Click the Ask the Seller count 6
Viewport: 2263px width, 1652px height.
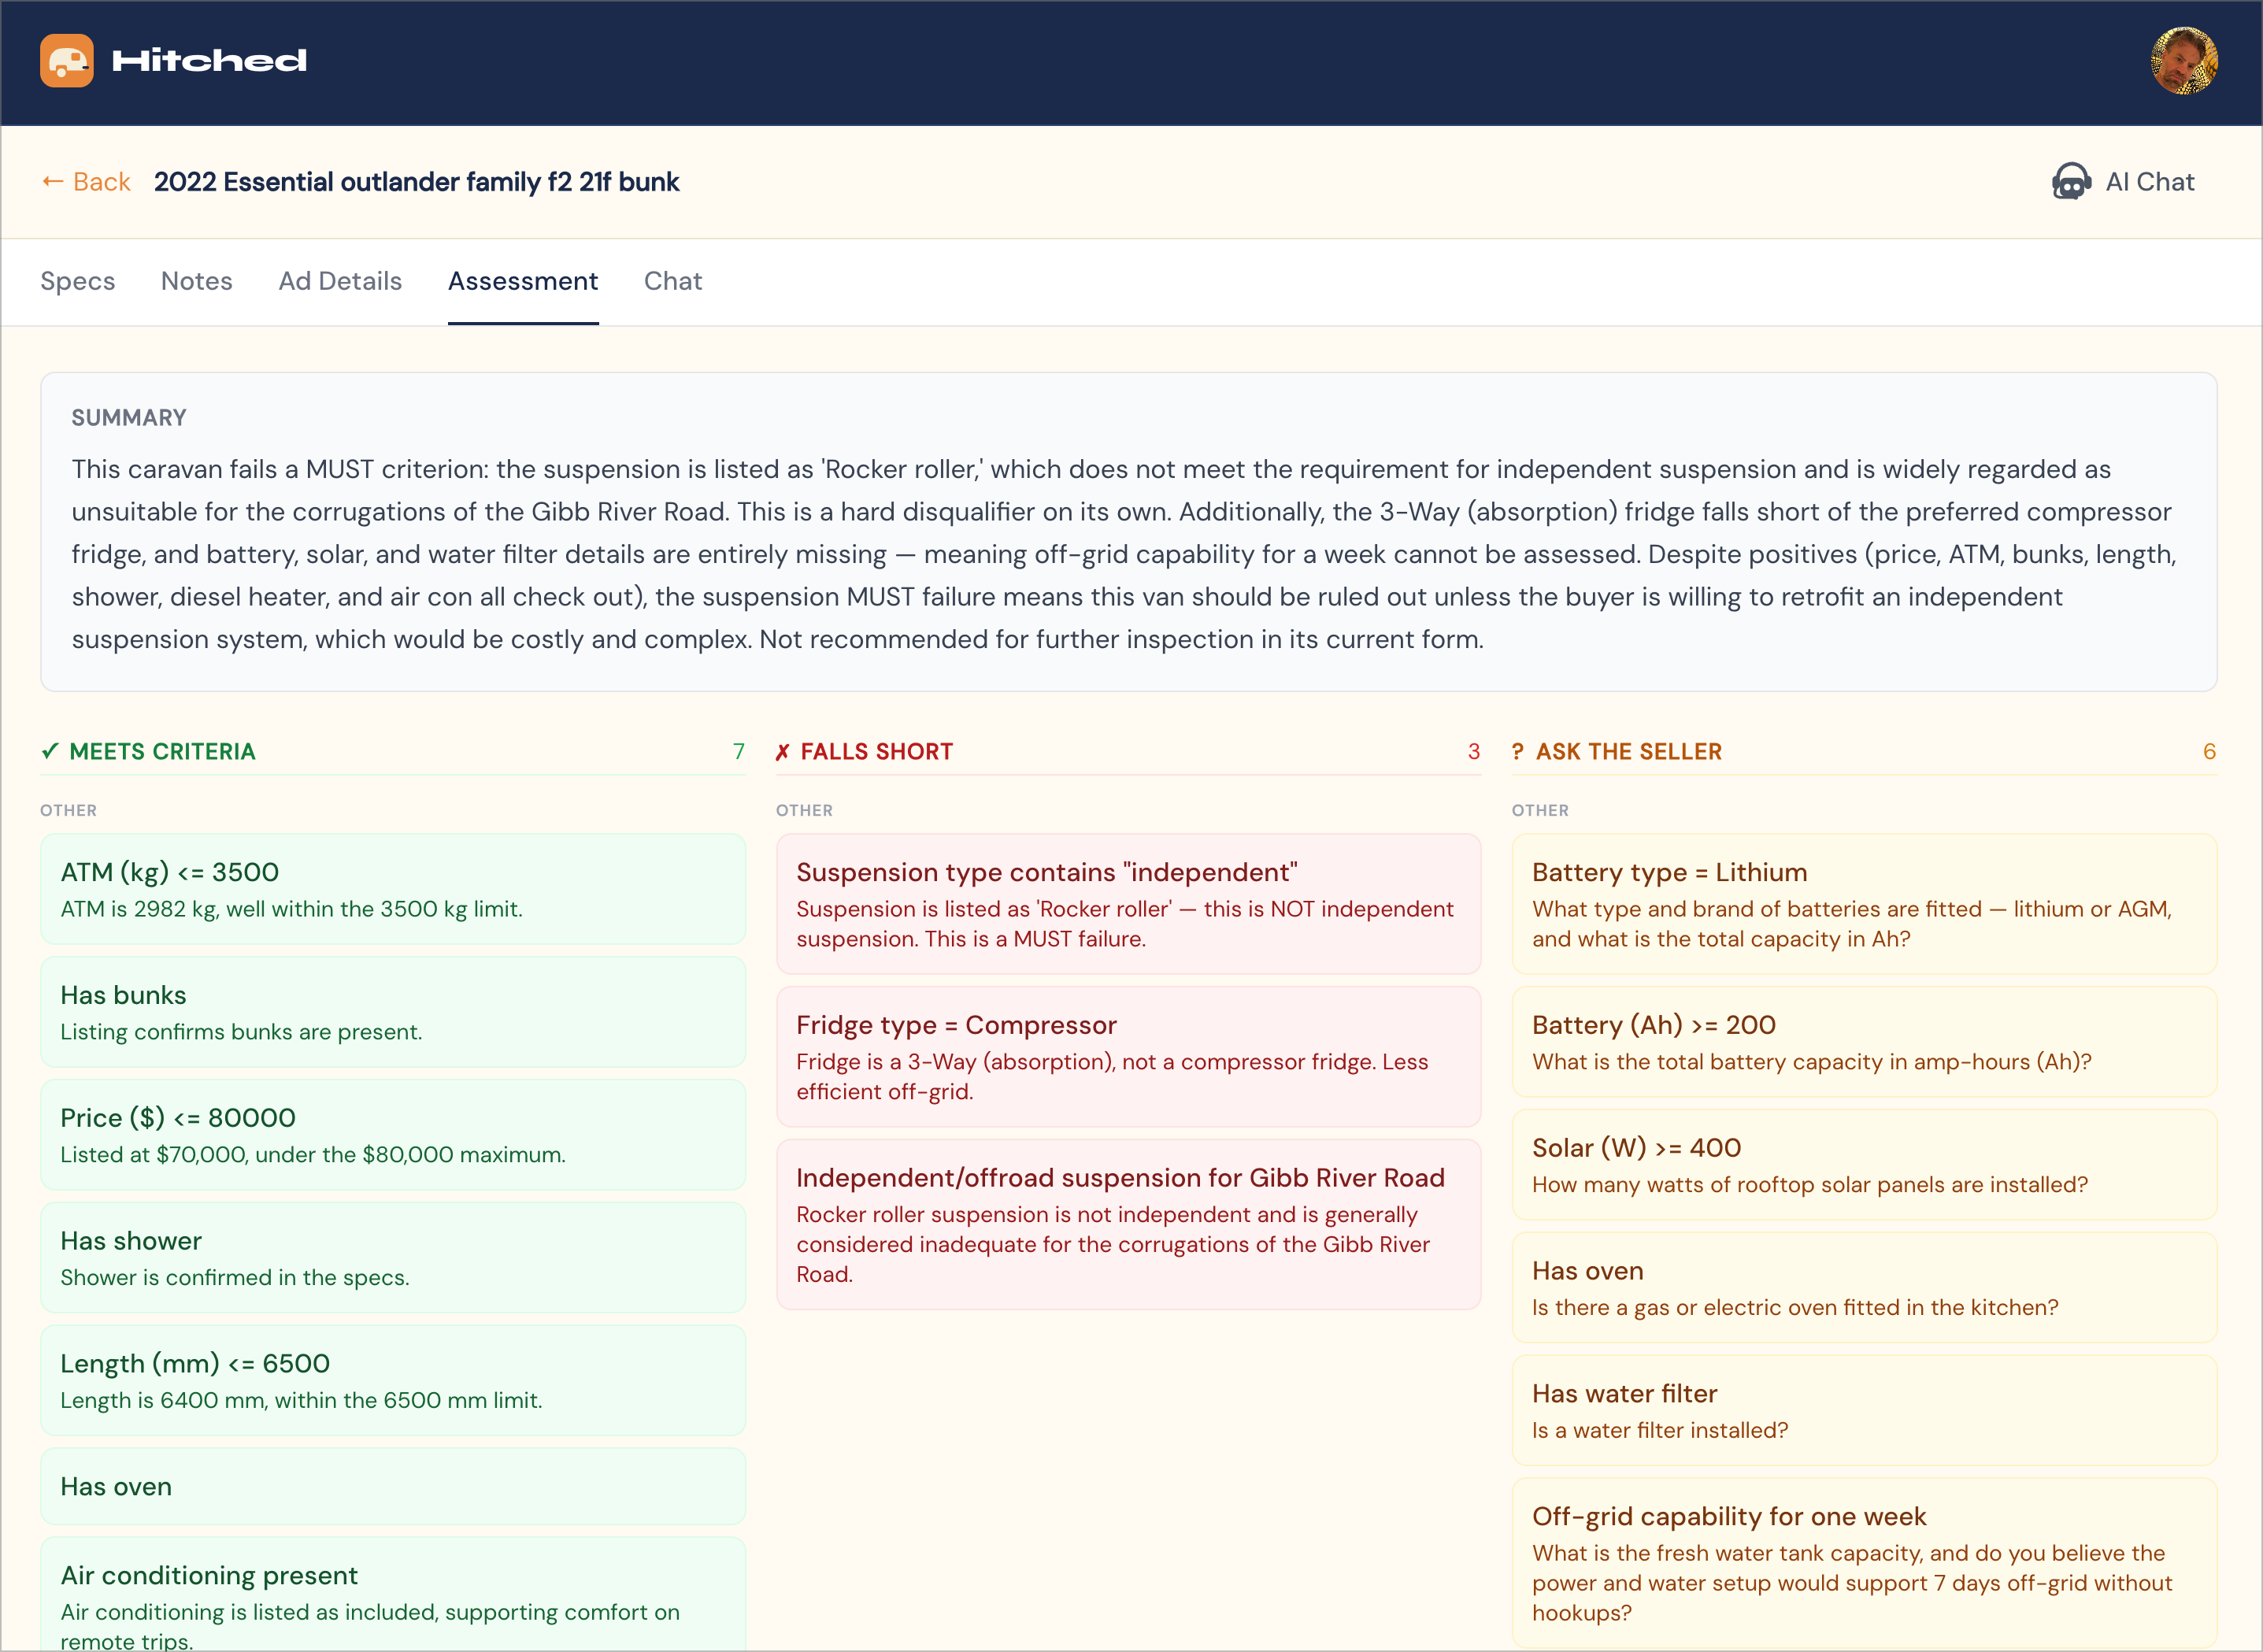[2210, 751]
